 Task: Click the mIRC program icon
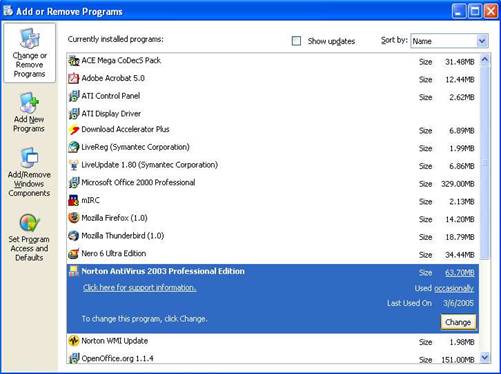pos(73,200)
